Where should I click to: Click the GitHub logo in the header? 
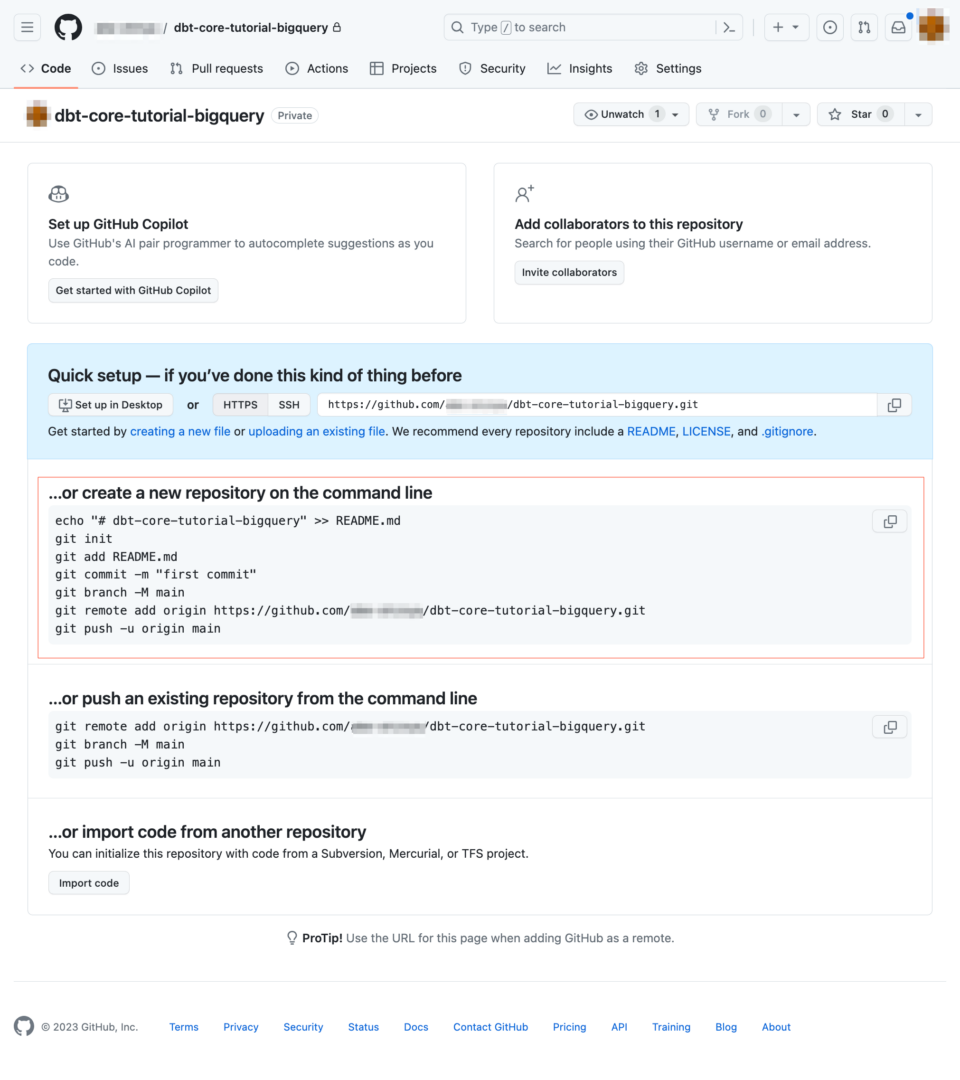[x=67, y=27]
